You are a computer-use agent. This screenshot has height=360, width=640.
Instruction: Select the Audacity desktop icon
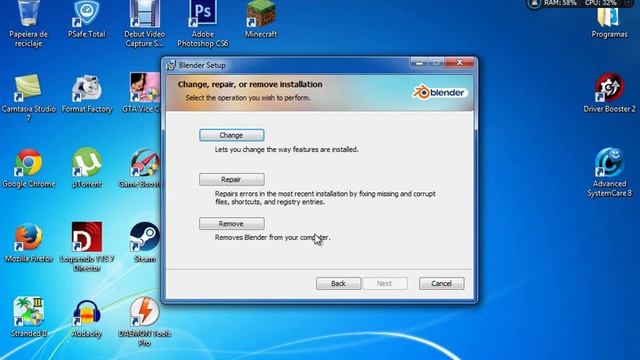click(x=86, y=318)
